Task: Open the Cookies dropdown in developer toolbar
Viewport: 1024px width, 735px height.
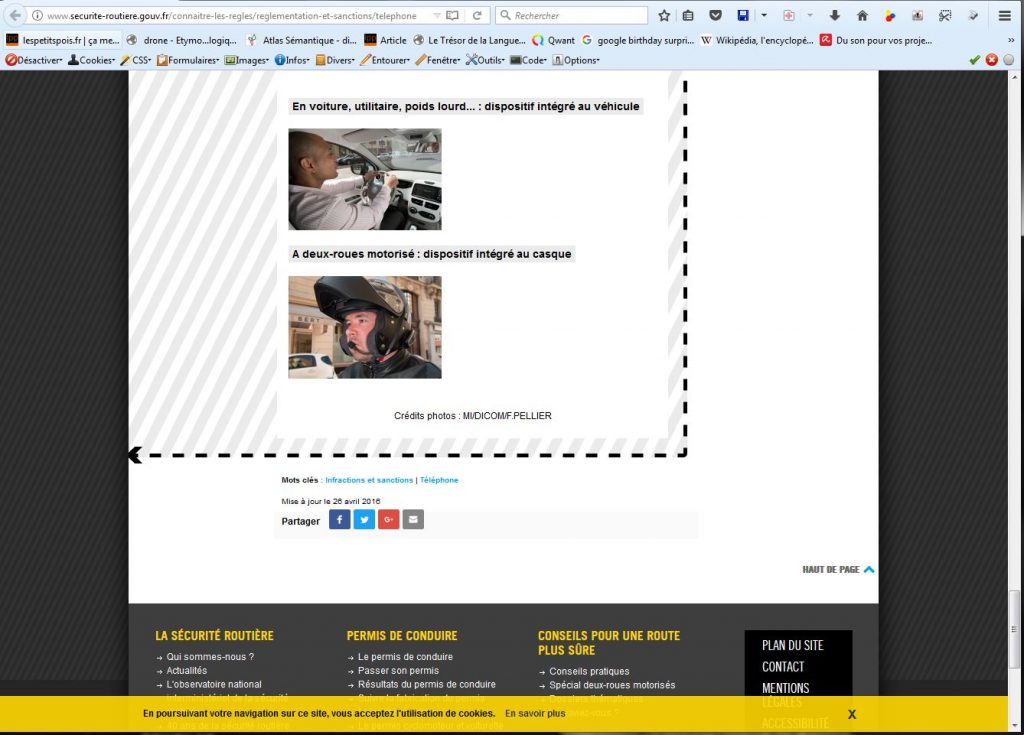Action: (x=91, y=60)
